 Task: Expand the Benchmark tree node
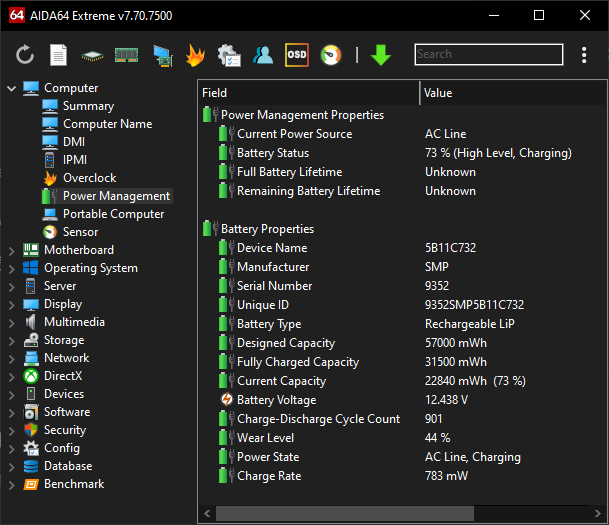12,485
